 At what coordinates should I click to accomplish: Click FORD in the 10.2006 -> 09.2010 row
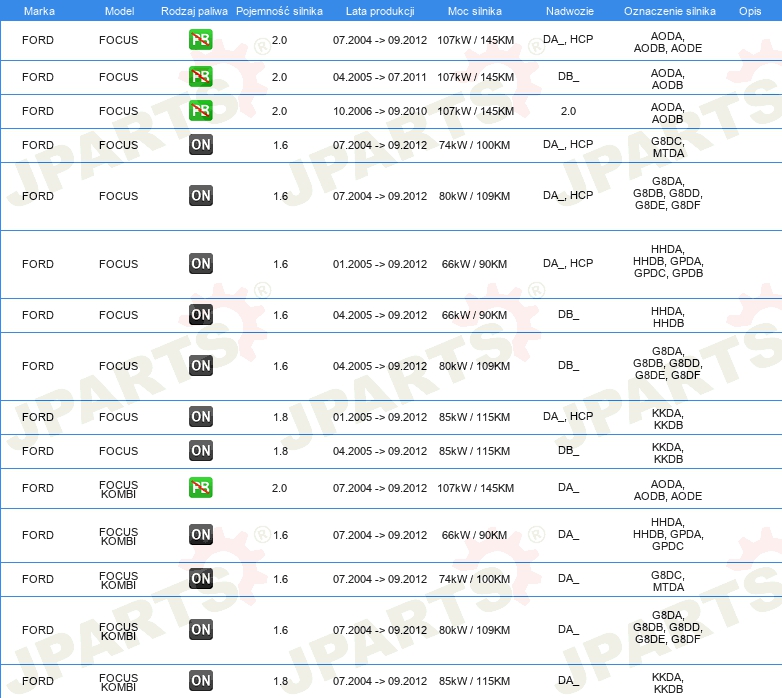[x=38, y=111]
